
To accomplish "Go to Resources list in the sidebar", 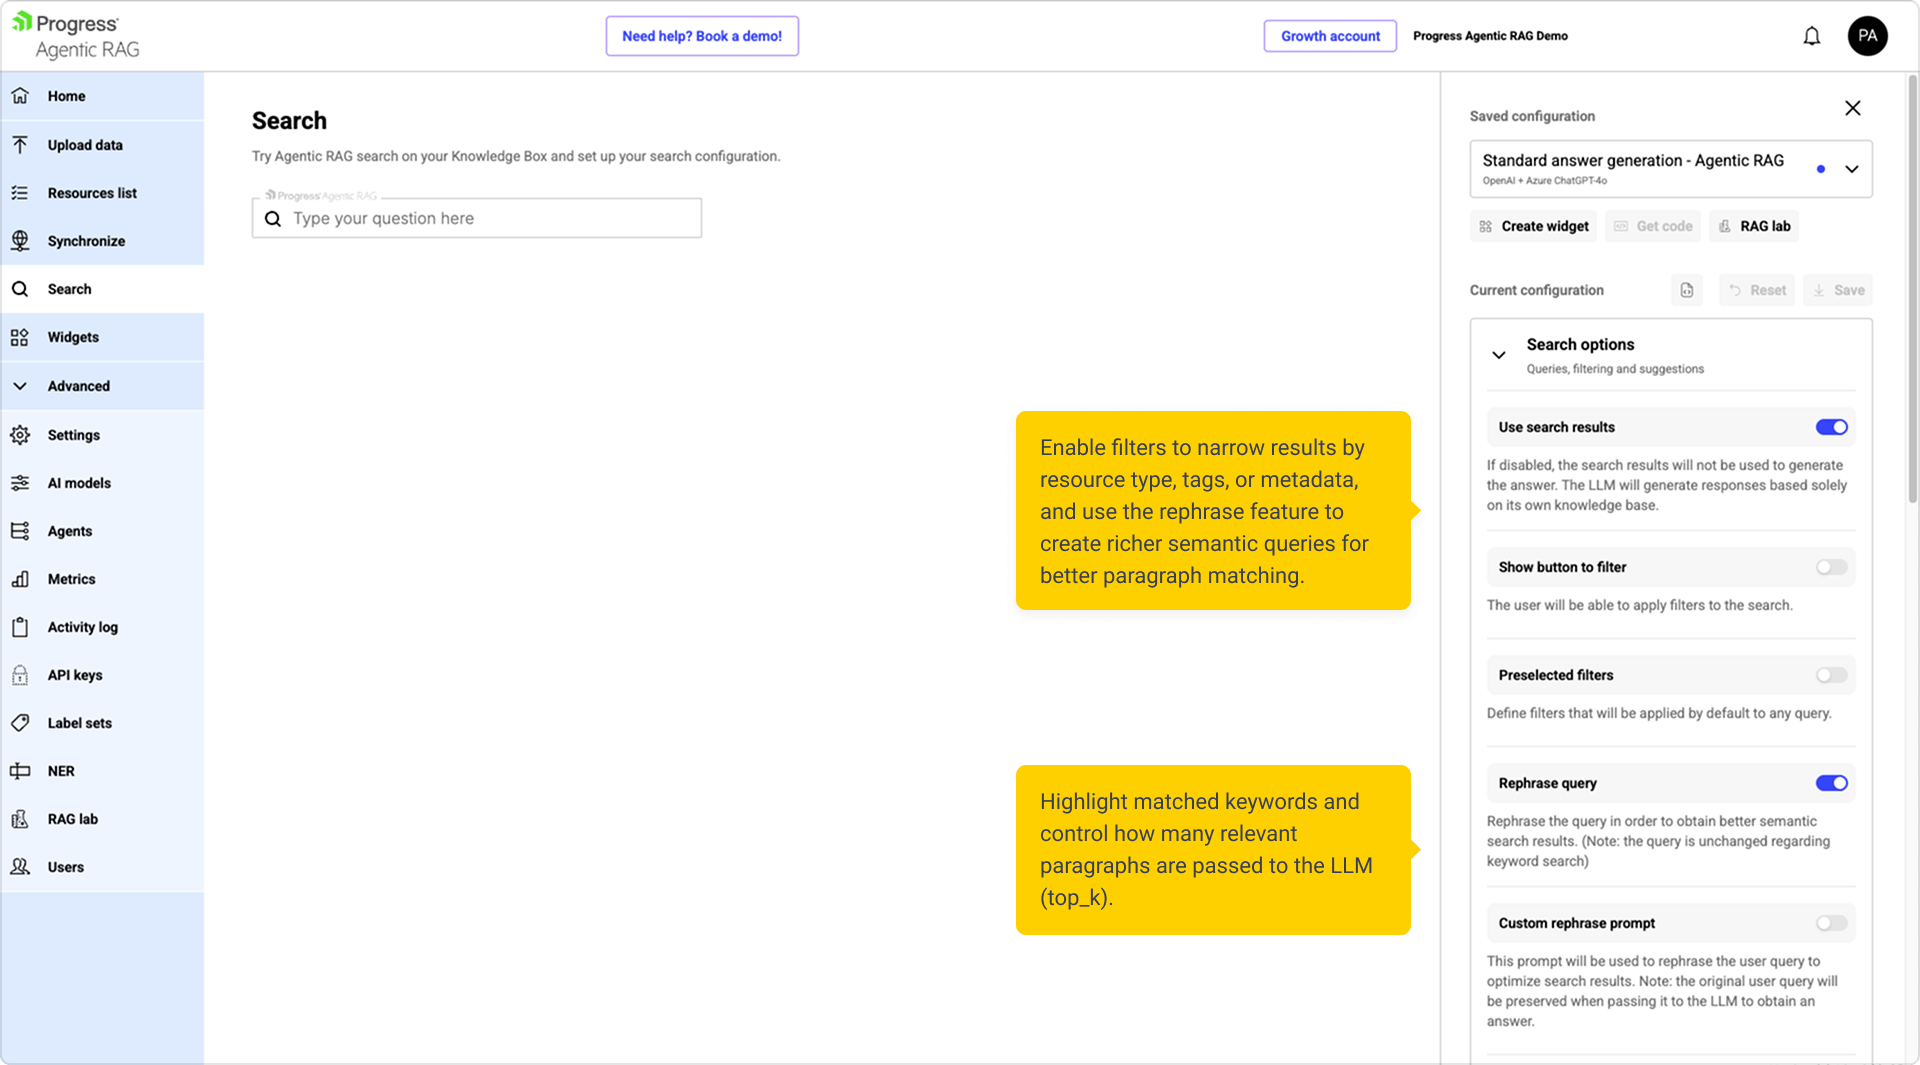I will tap(92, 193).
